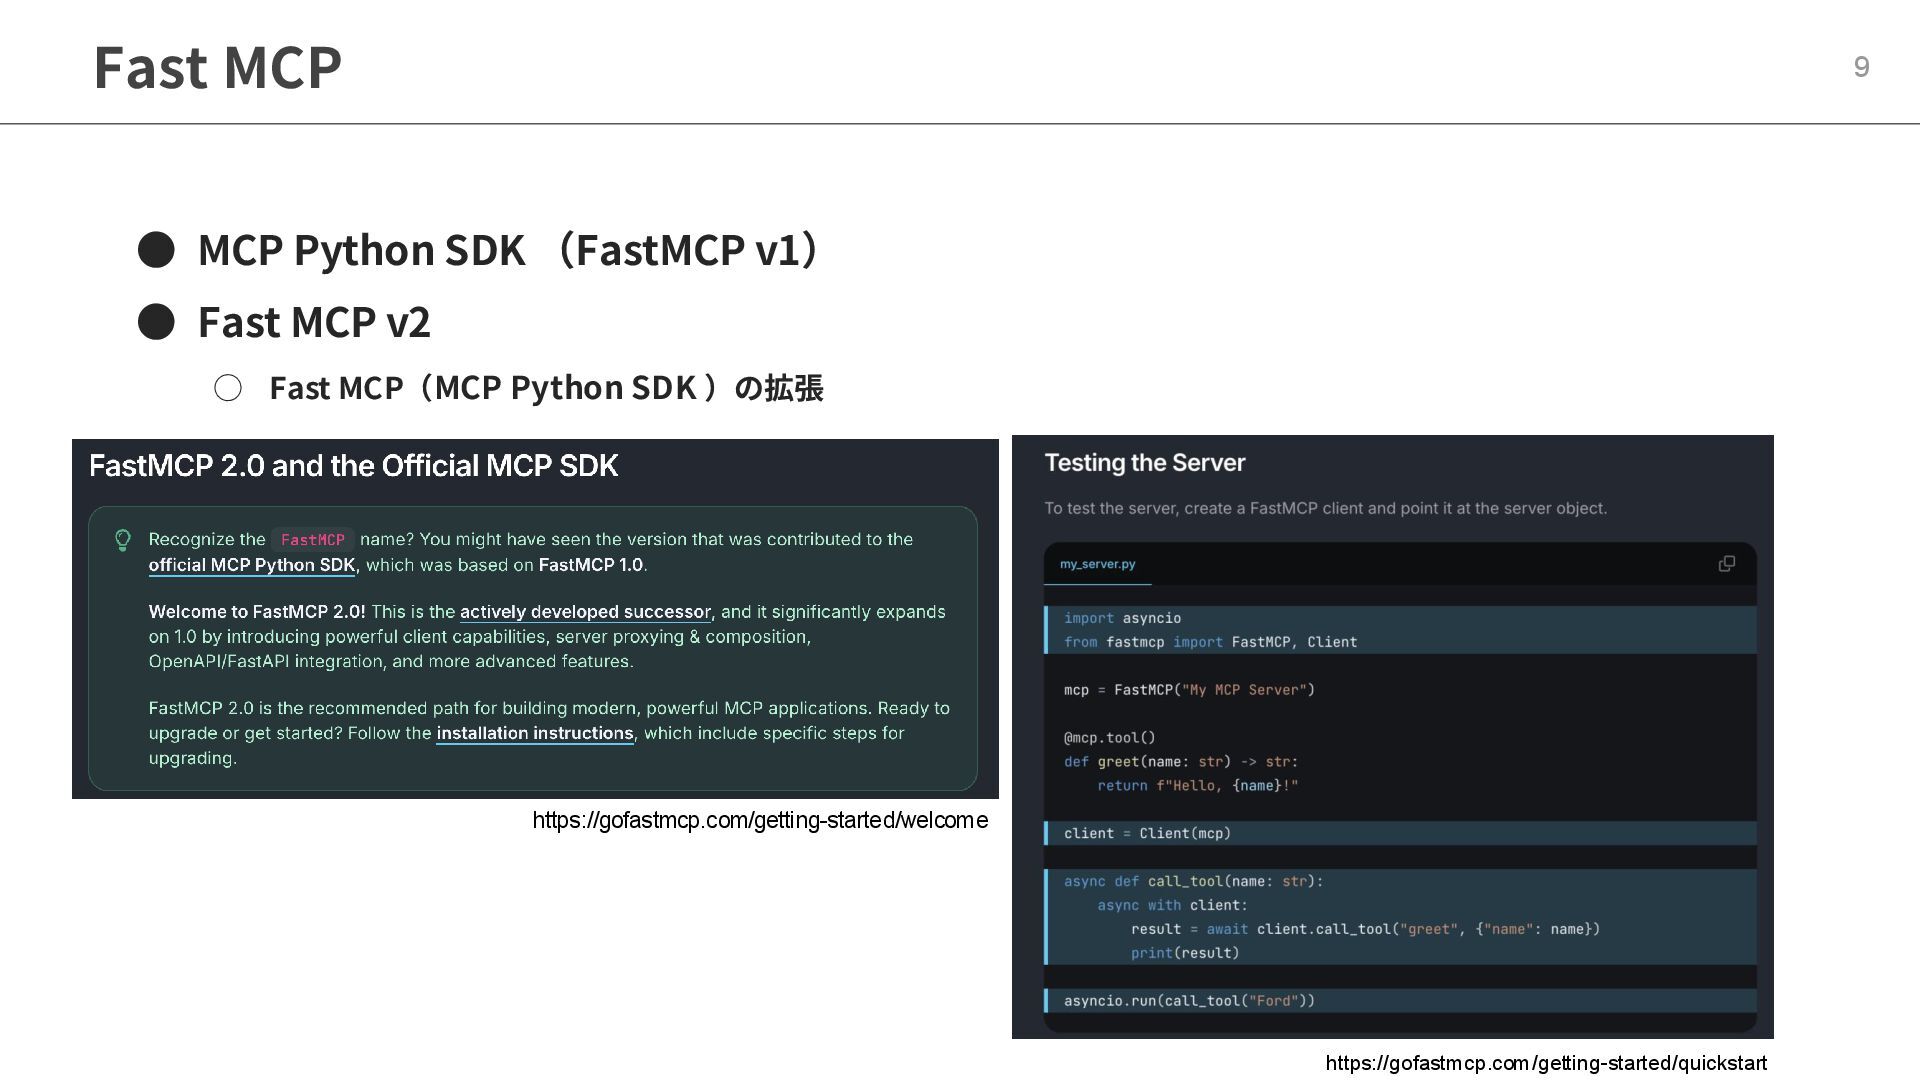The image size is (1920, 1080).
Task: Click the gofastmcp quickstart URL caption
Action: (x=1546, y=1063)
